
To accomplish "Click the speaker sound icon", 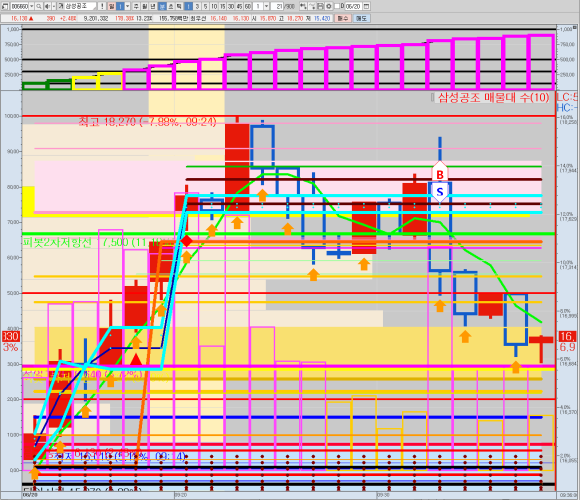I will coord(47,6).
